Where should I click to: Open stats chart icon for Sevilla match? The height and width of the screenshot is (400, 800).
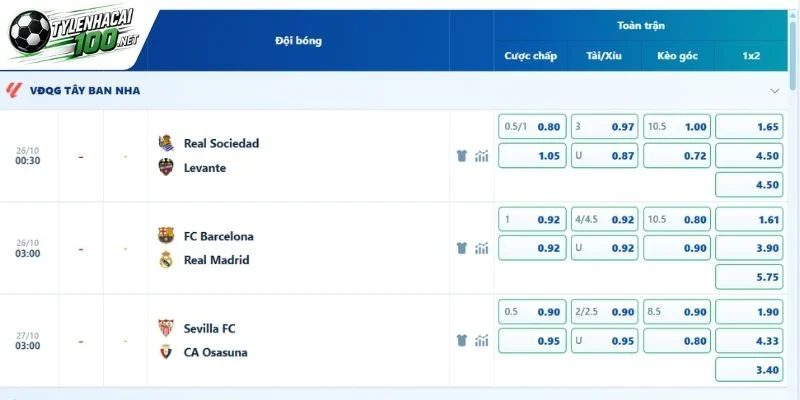coord(482,340)
